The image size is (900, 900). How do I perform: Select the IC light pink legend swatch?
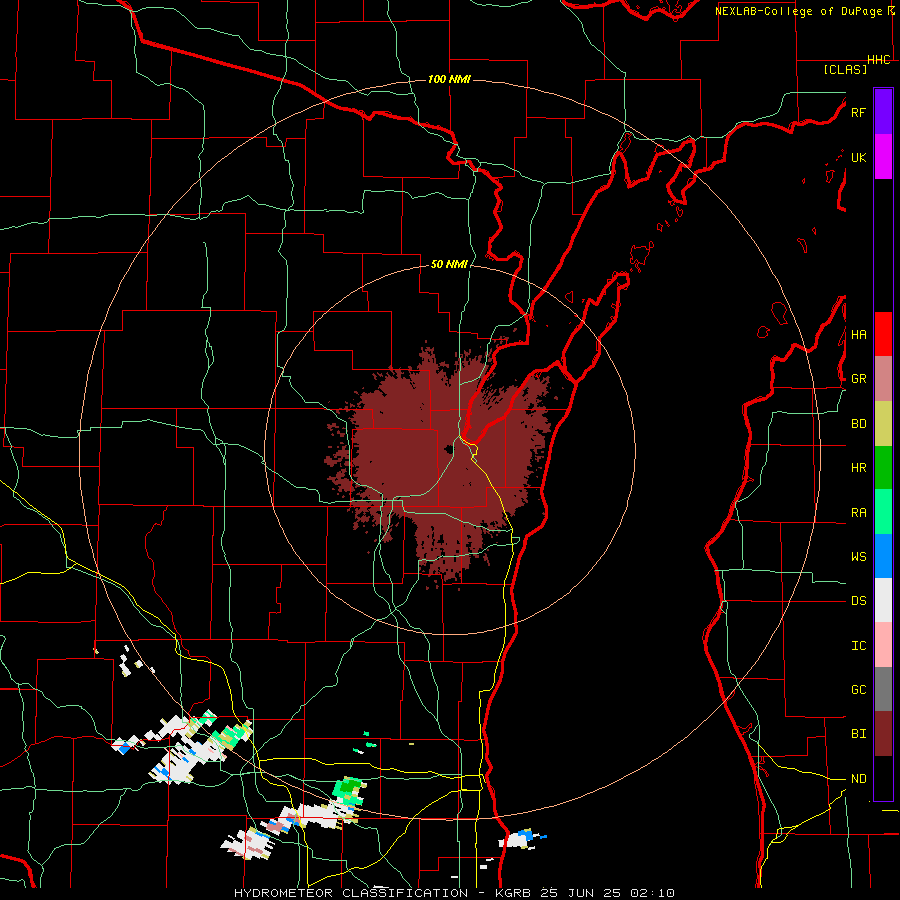click(x=883, y=645)
